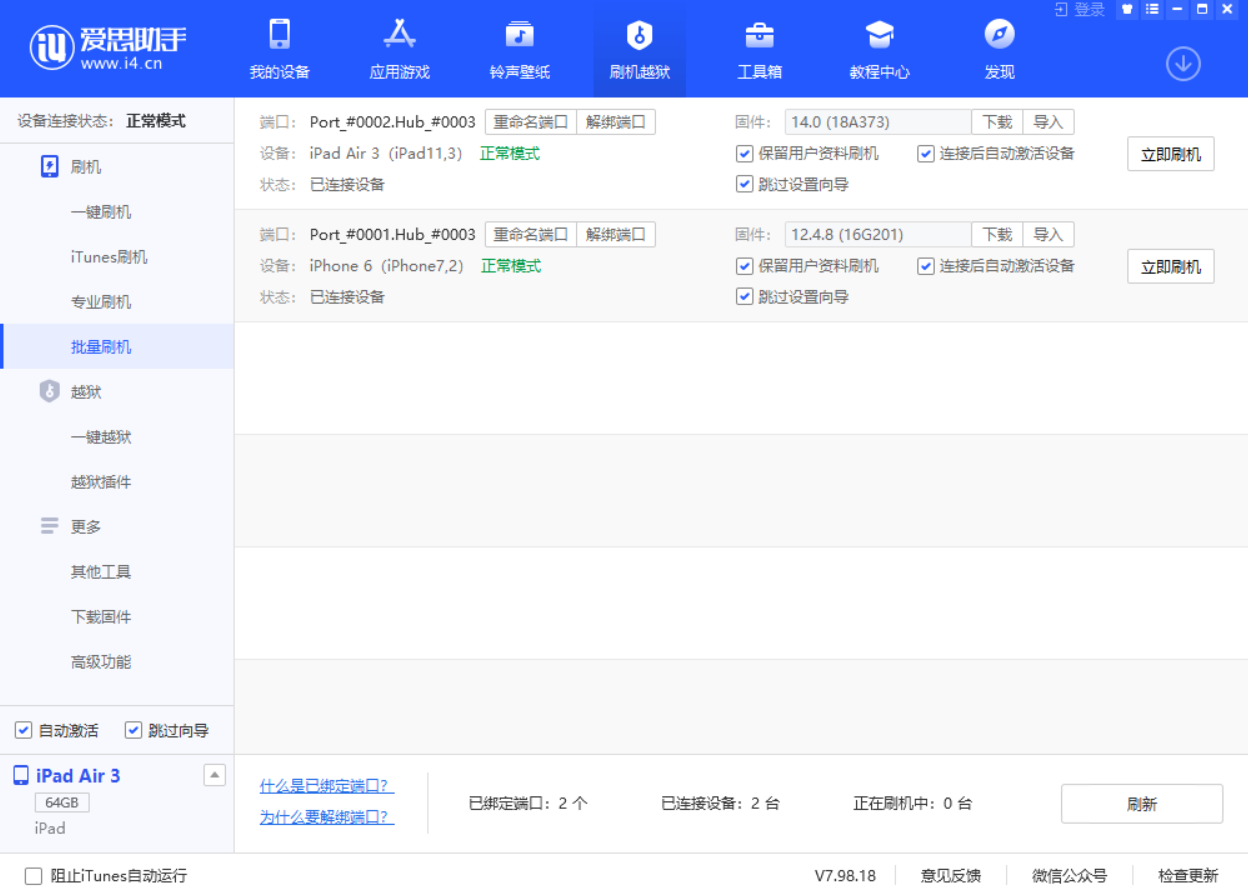
Task: Click 立即刷机 for iPad Air 3
Action: pyautogui.click(x=1171, y=154)
